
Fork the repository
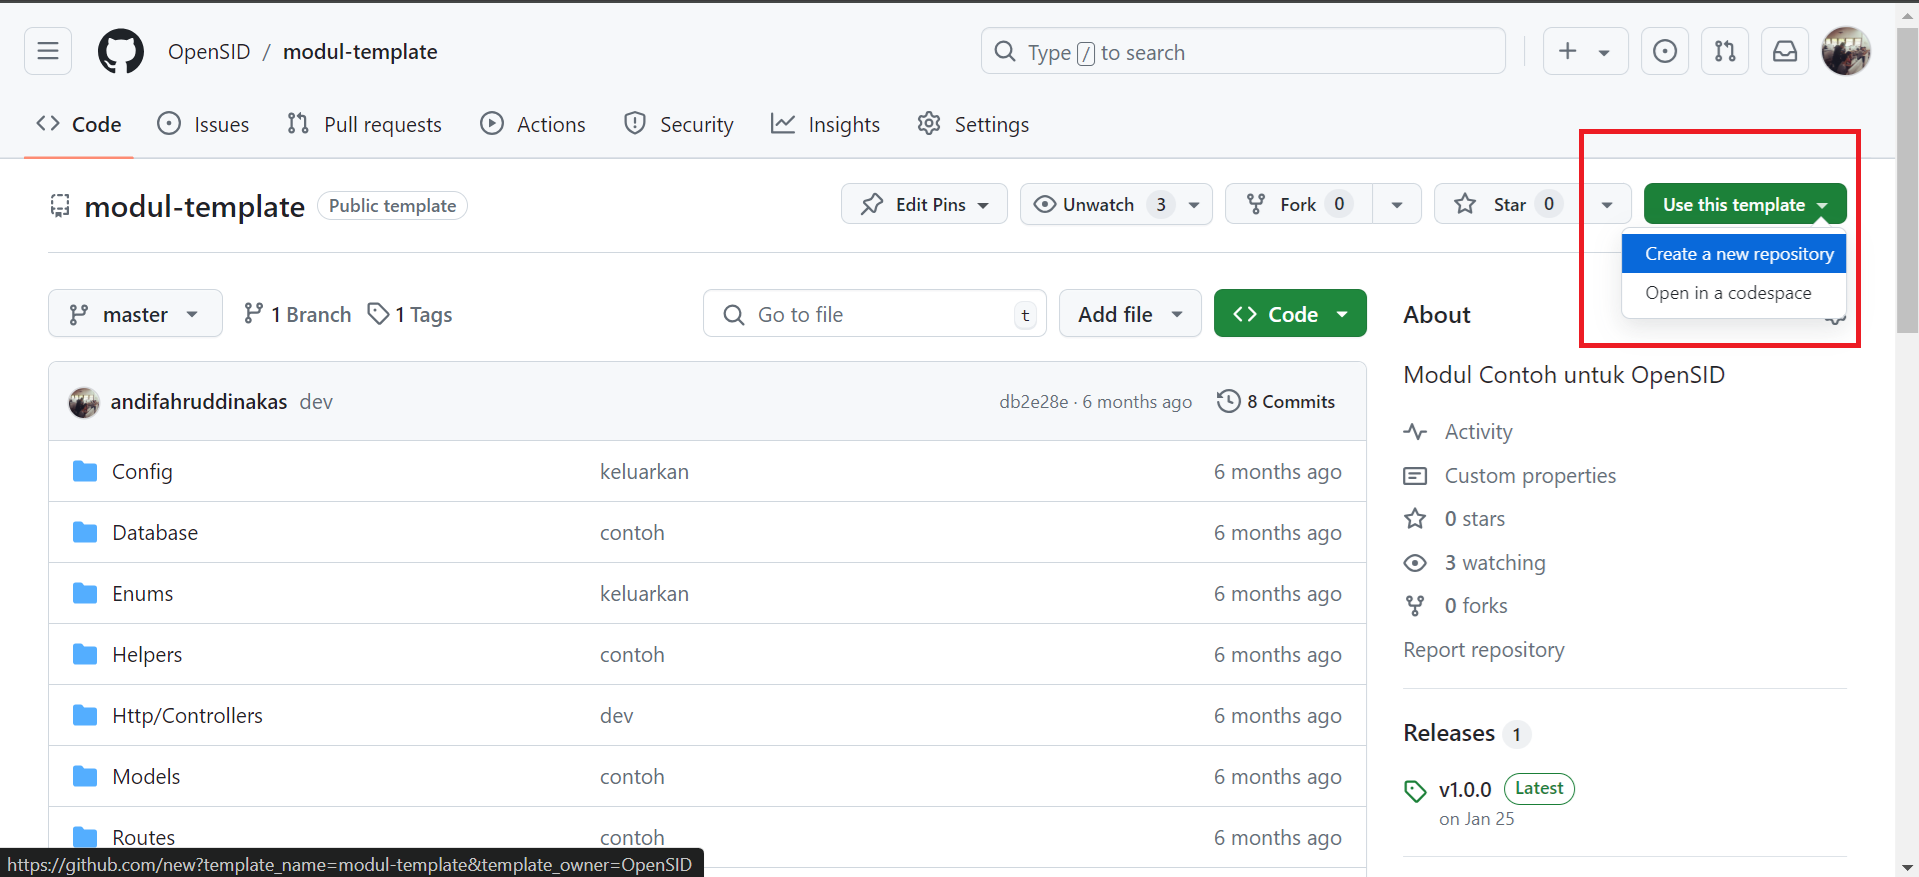point(1299,204)
